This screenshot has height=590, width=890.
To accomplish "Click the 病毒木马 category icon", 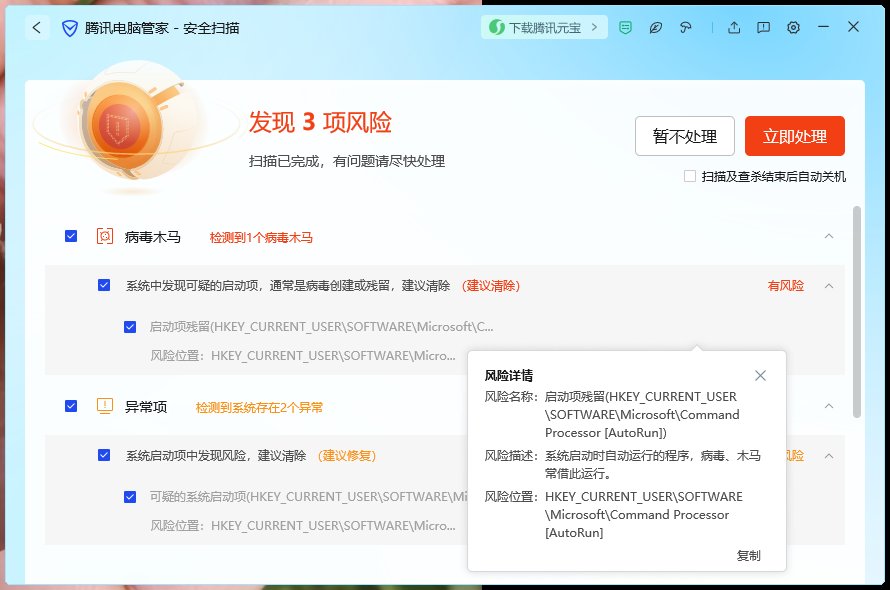I will pyautogui.click(x=105, y=236).
